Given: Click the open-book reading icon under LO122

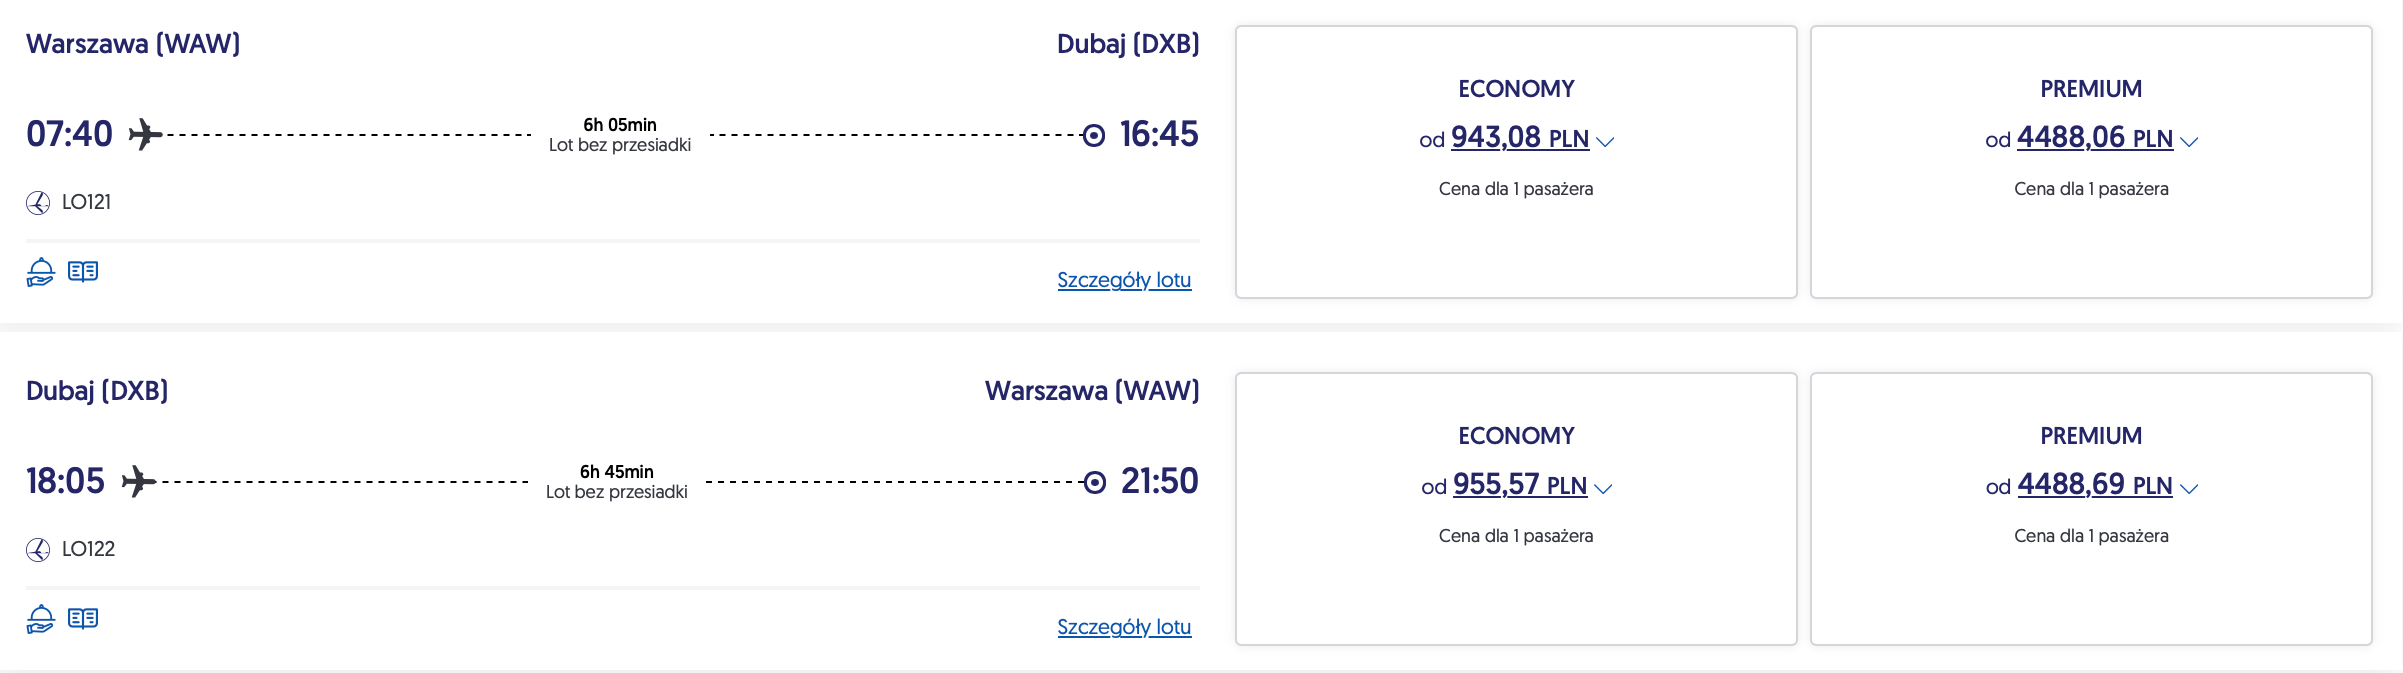Looking at the screenshot, I should 83,618.
